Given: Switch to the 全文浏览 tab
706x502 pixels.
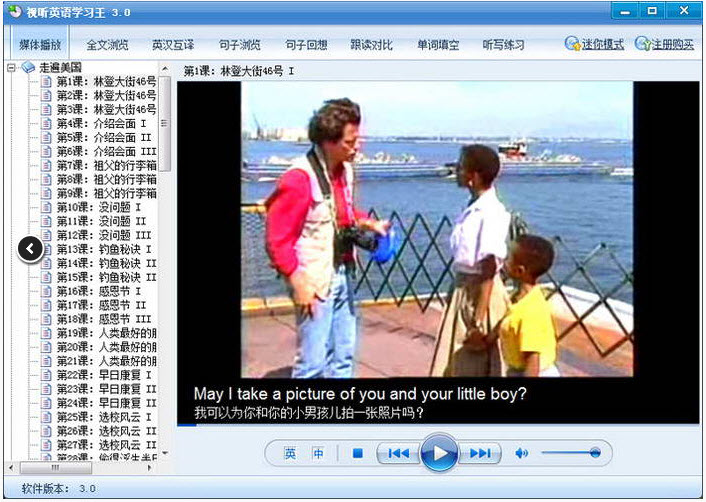Looking at the screenshot, I should click(x=107, y=45).
